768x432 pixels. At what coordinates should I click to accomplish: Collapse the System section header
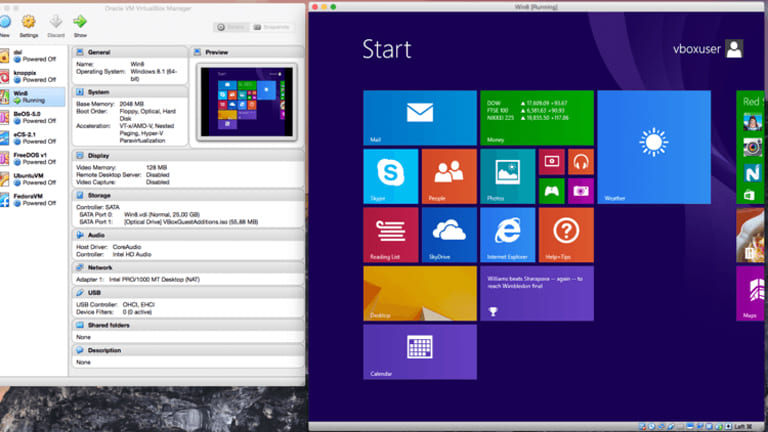pos(130,92)
